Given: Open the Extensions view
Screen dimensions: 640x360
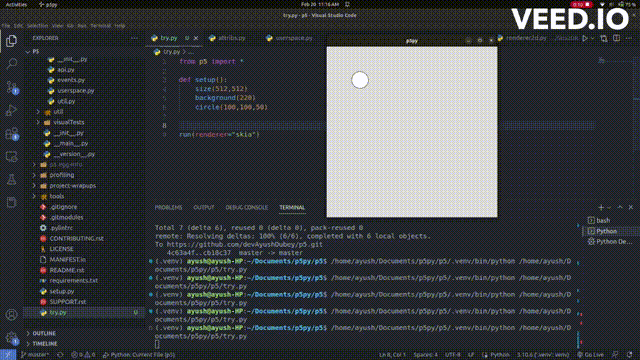Looking at the screenshot, I should [x=11, y=133].
